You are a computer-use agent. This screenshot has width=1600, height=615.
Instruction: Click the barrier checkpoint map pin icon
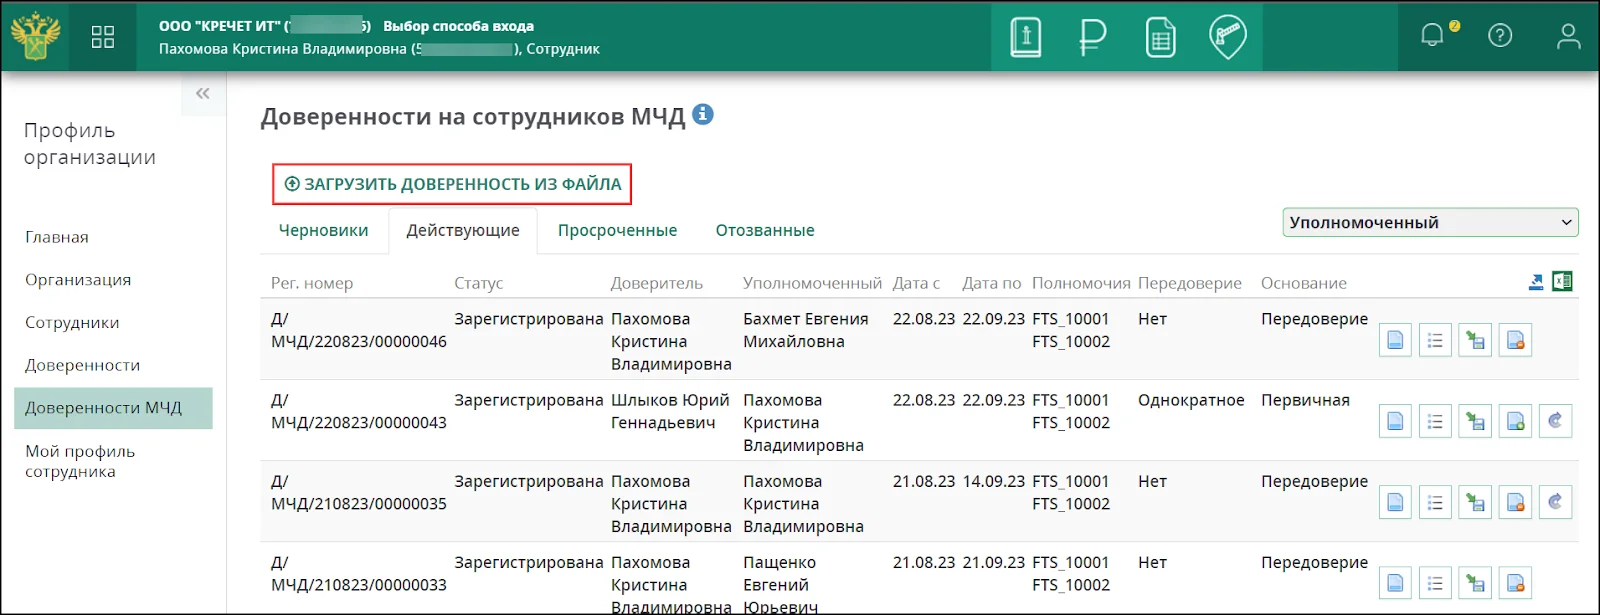pyautogui.click(x=1227, y=37)
